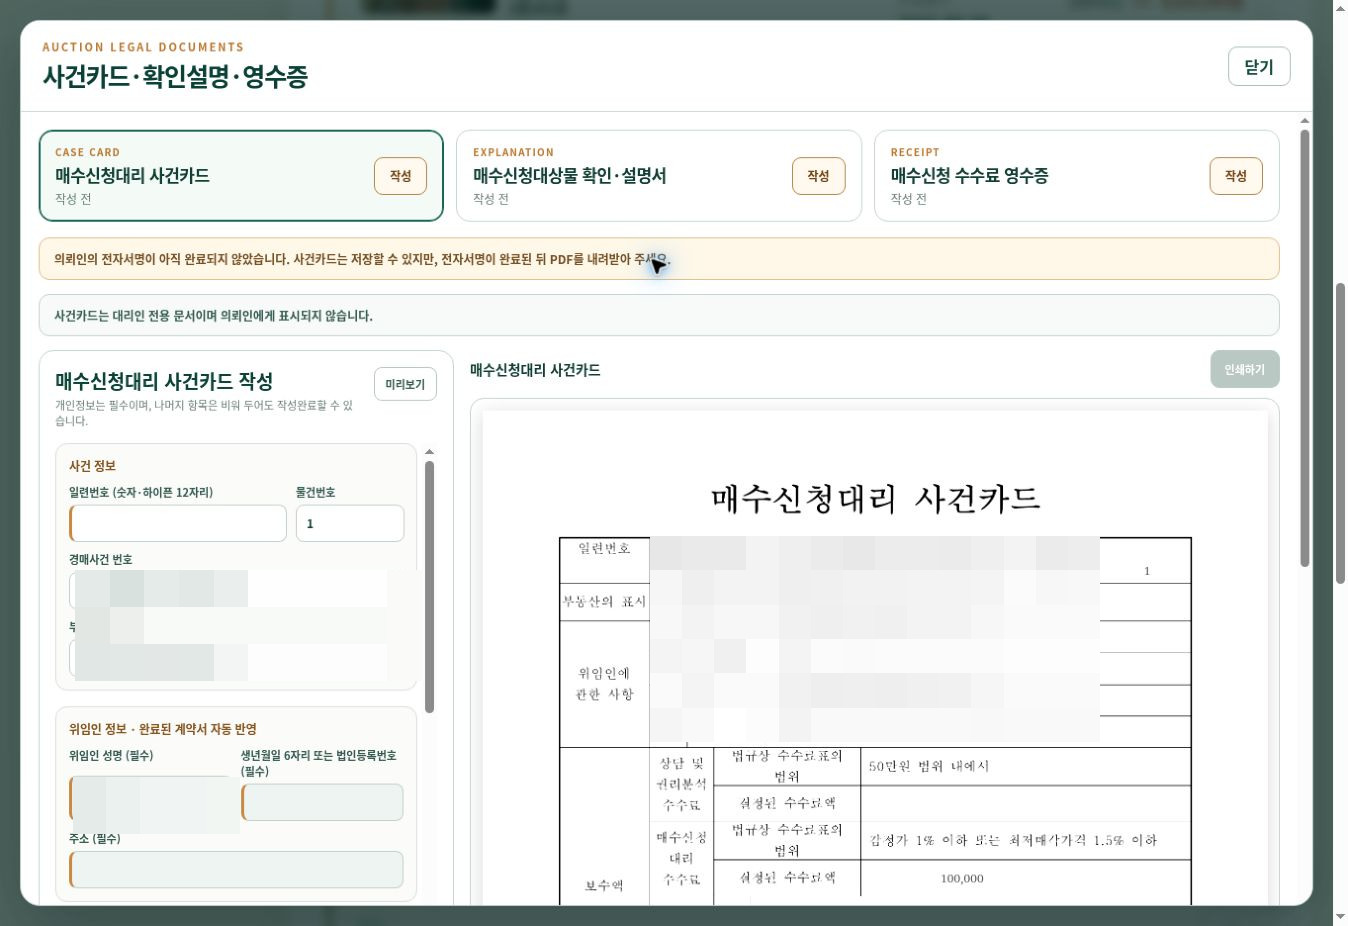Click the 생년월일 6자리 input field
The width and height of the screenshot is (1348, 926).
click(322, 802)
